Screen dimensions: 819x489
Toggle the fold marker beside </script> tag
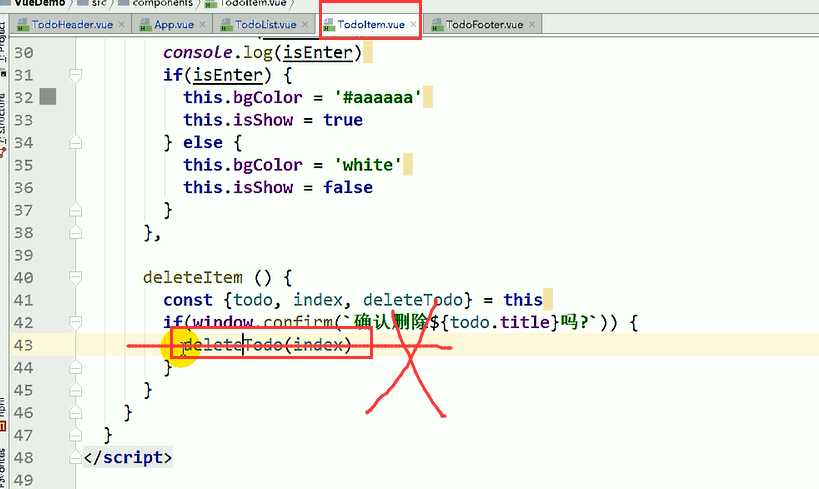click(x=75, y=458)
